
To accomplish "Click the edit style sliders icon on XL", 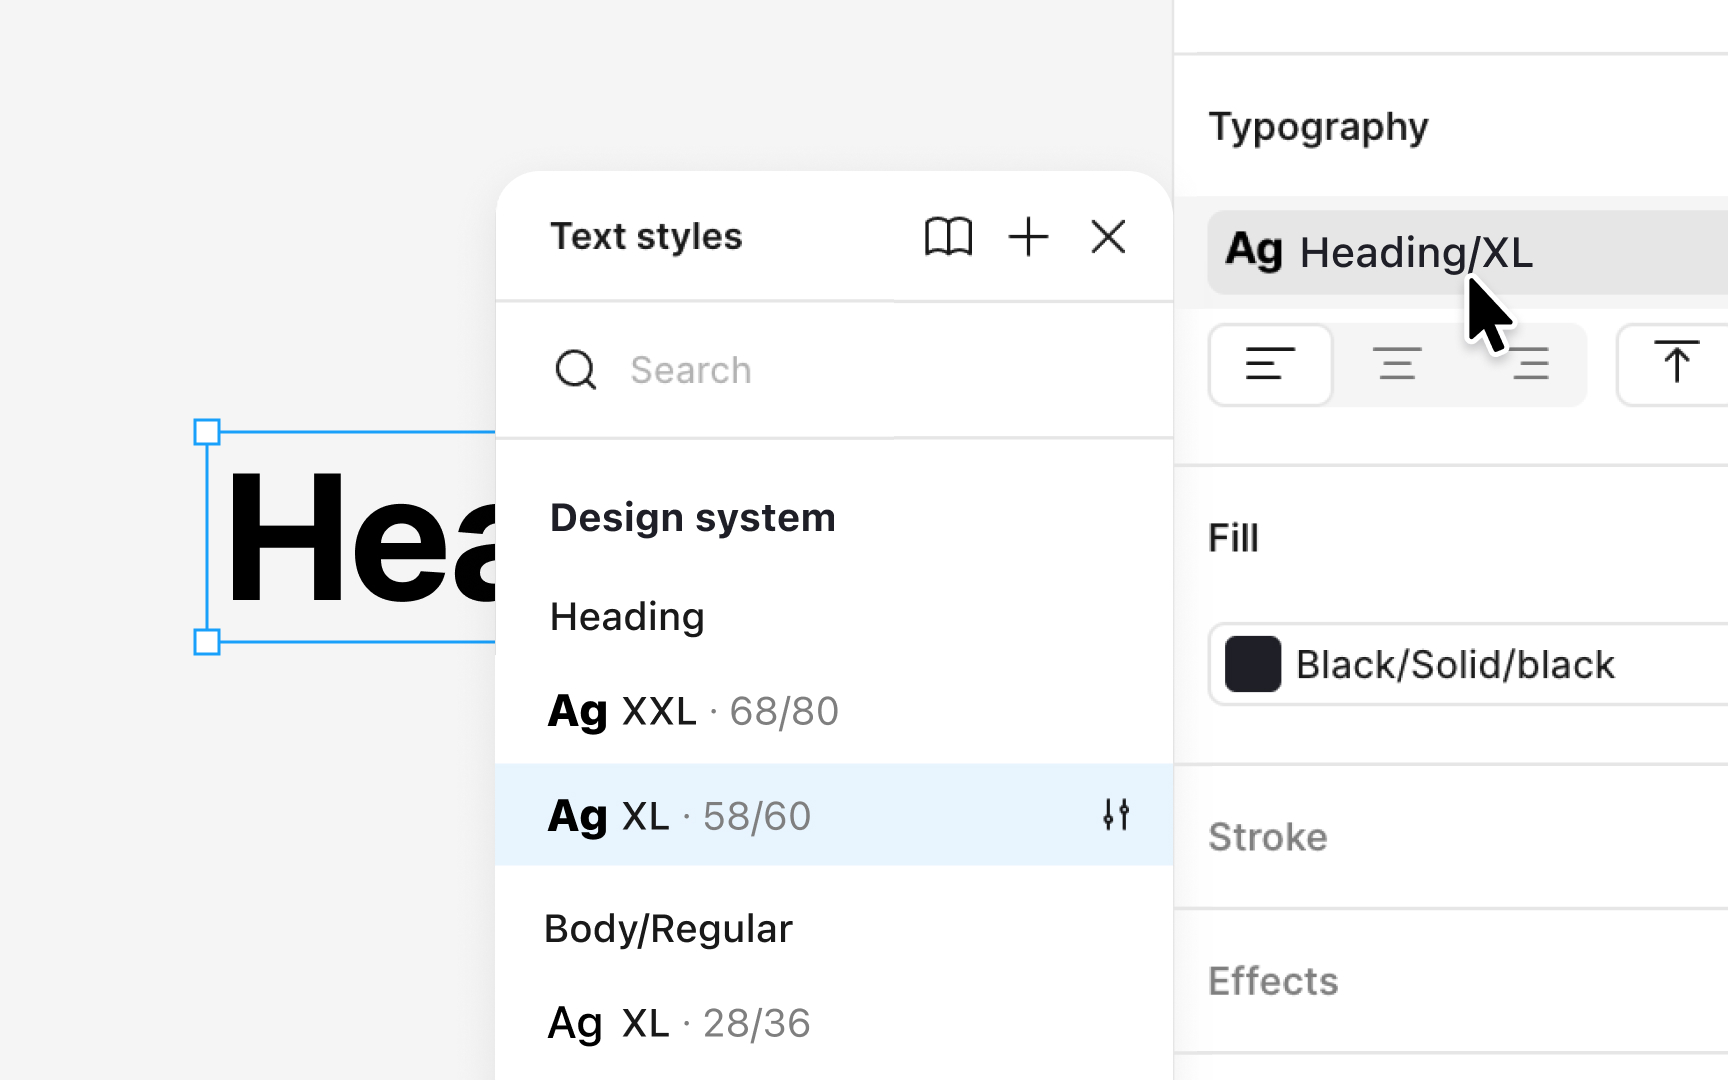I will click(1116, 815).
